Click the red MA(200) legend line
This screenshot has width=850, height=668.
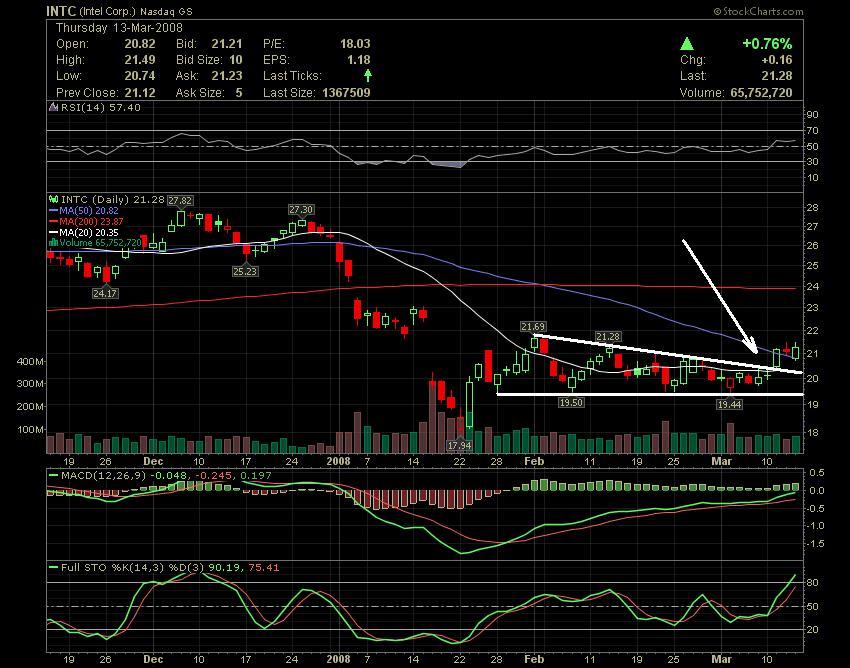click(54, 221)
